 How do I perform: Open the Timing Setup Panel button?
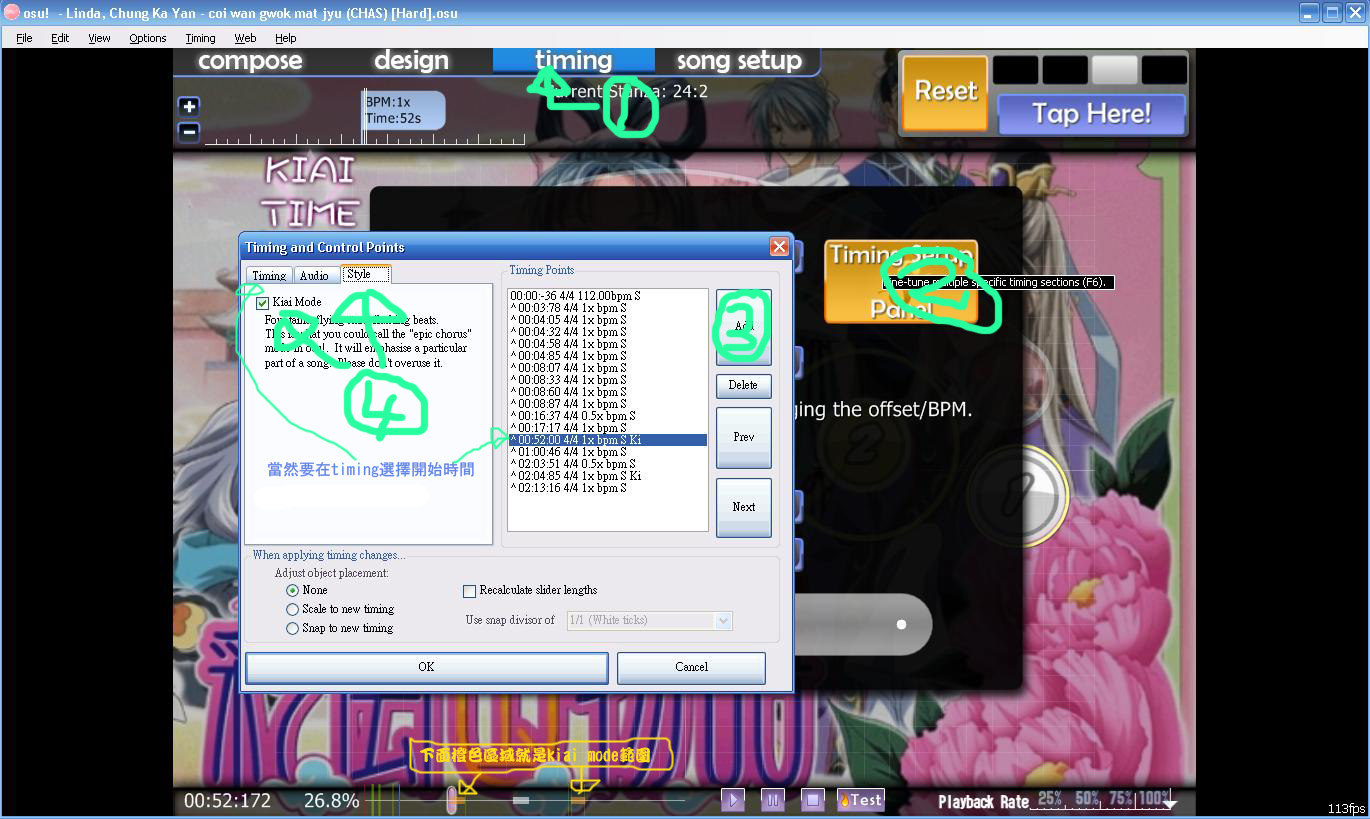pos(900,281)
